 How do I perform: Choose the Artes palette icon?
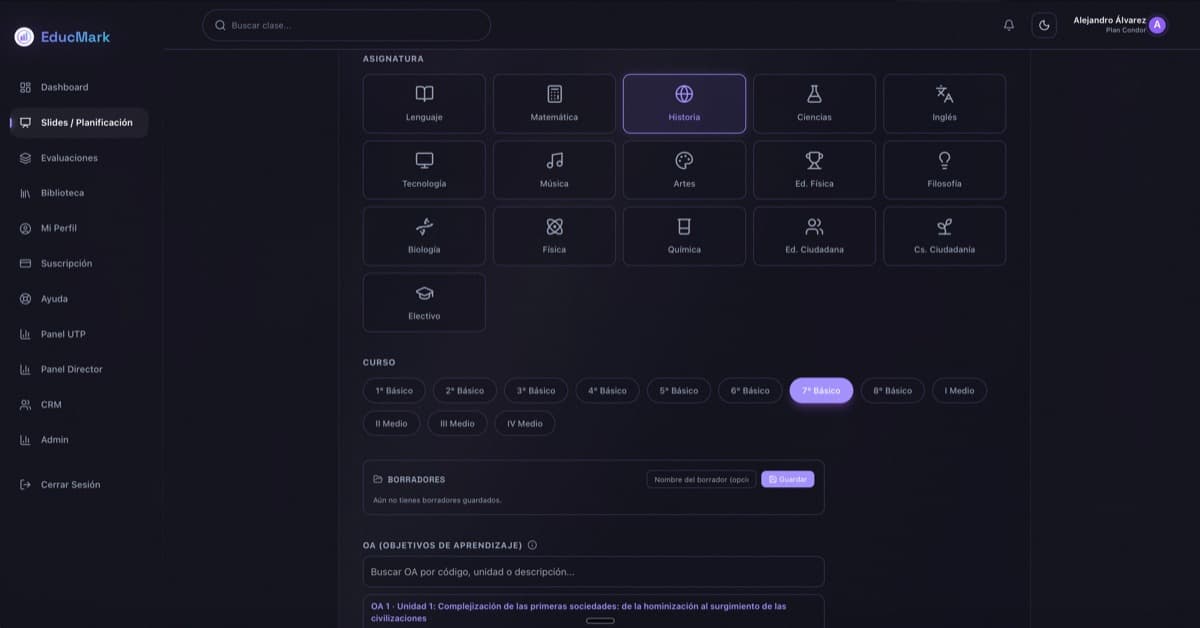point(684,161)
